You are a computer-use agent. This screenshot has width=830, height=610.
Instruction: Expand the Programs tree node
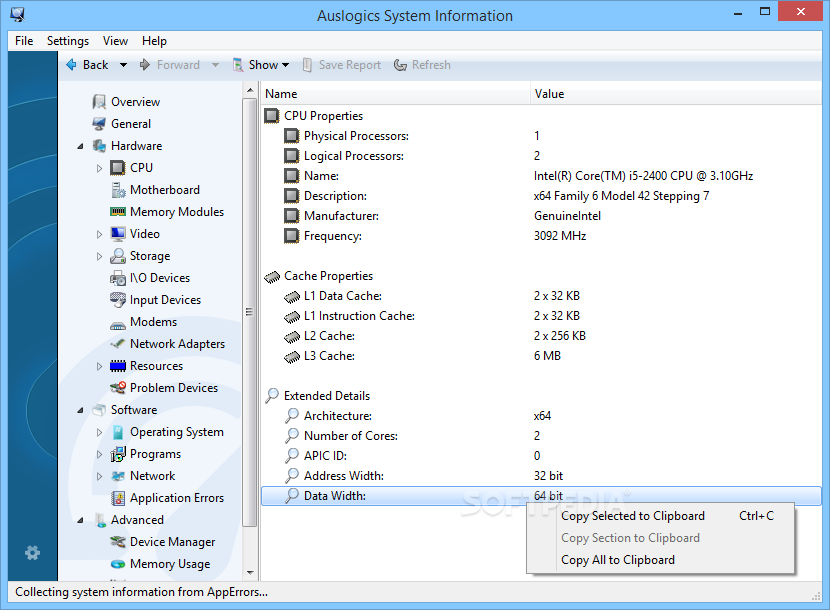[99, 454]
